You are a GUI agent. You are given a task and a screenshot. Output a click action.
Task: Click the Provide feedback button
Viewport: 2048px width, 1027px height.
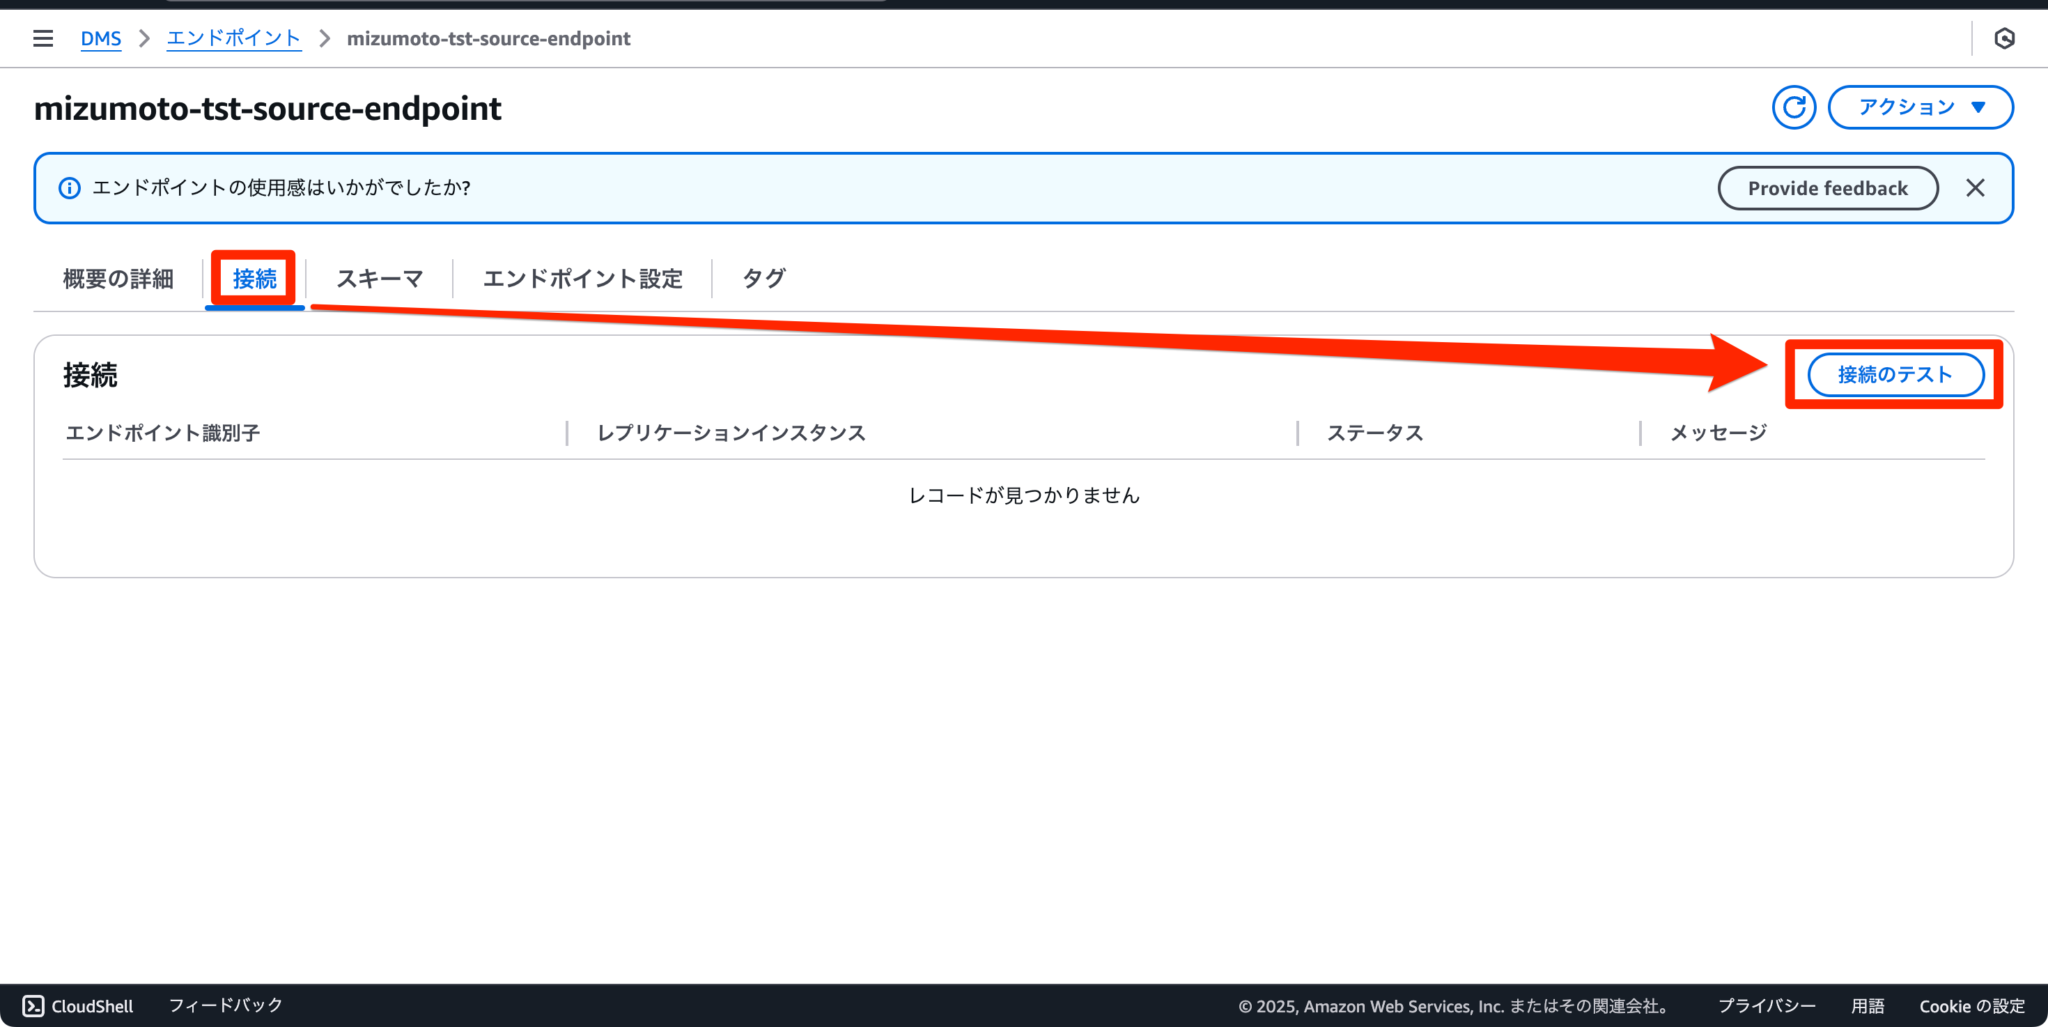pos(1827,188)
